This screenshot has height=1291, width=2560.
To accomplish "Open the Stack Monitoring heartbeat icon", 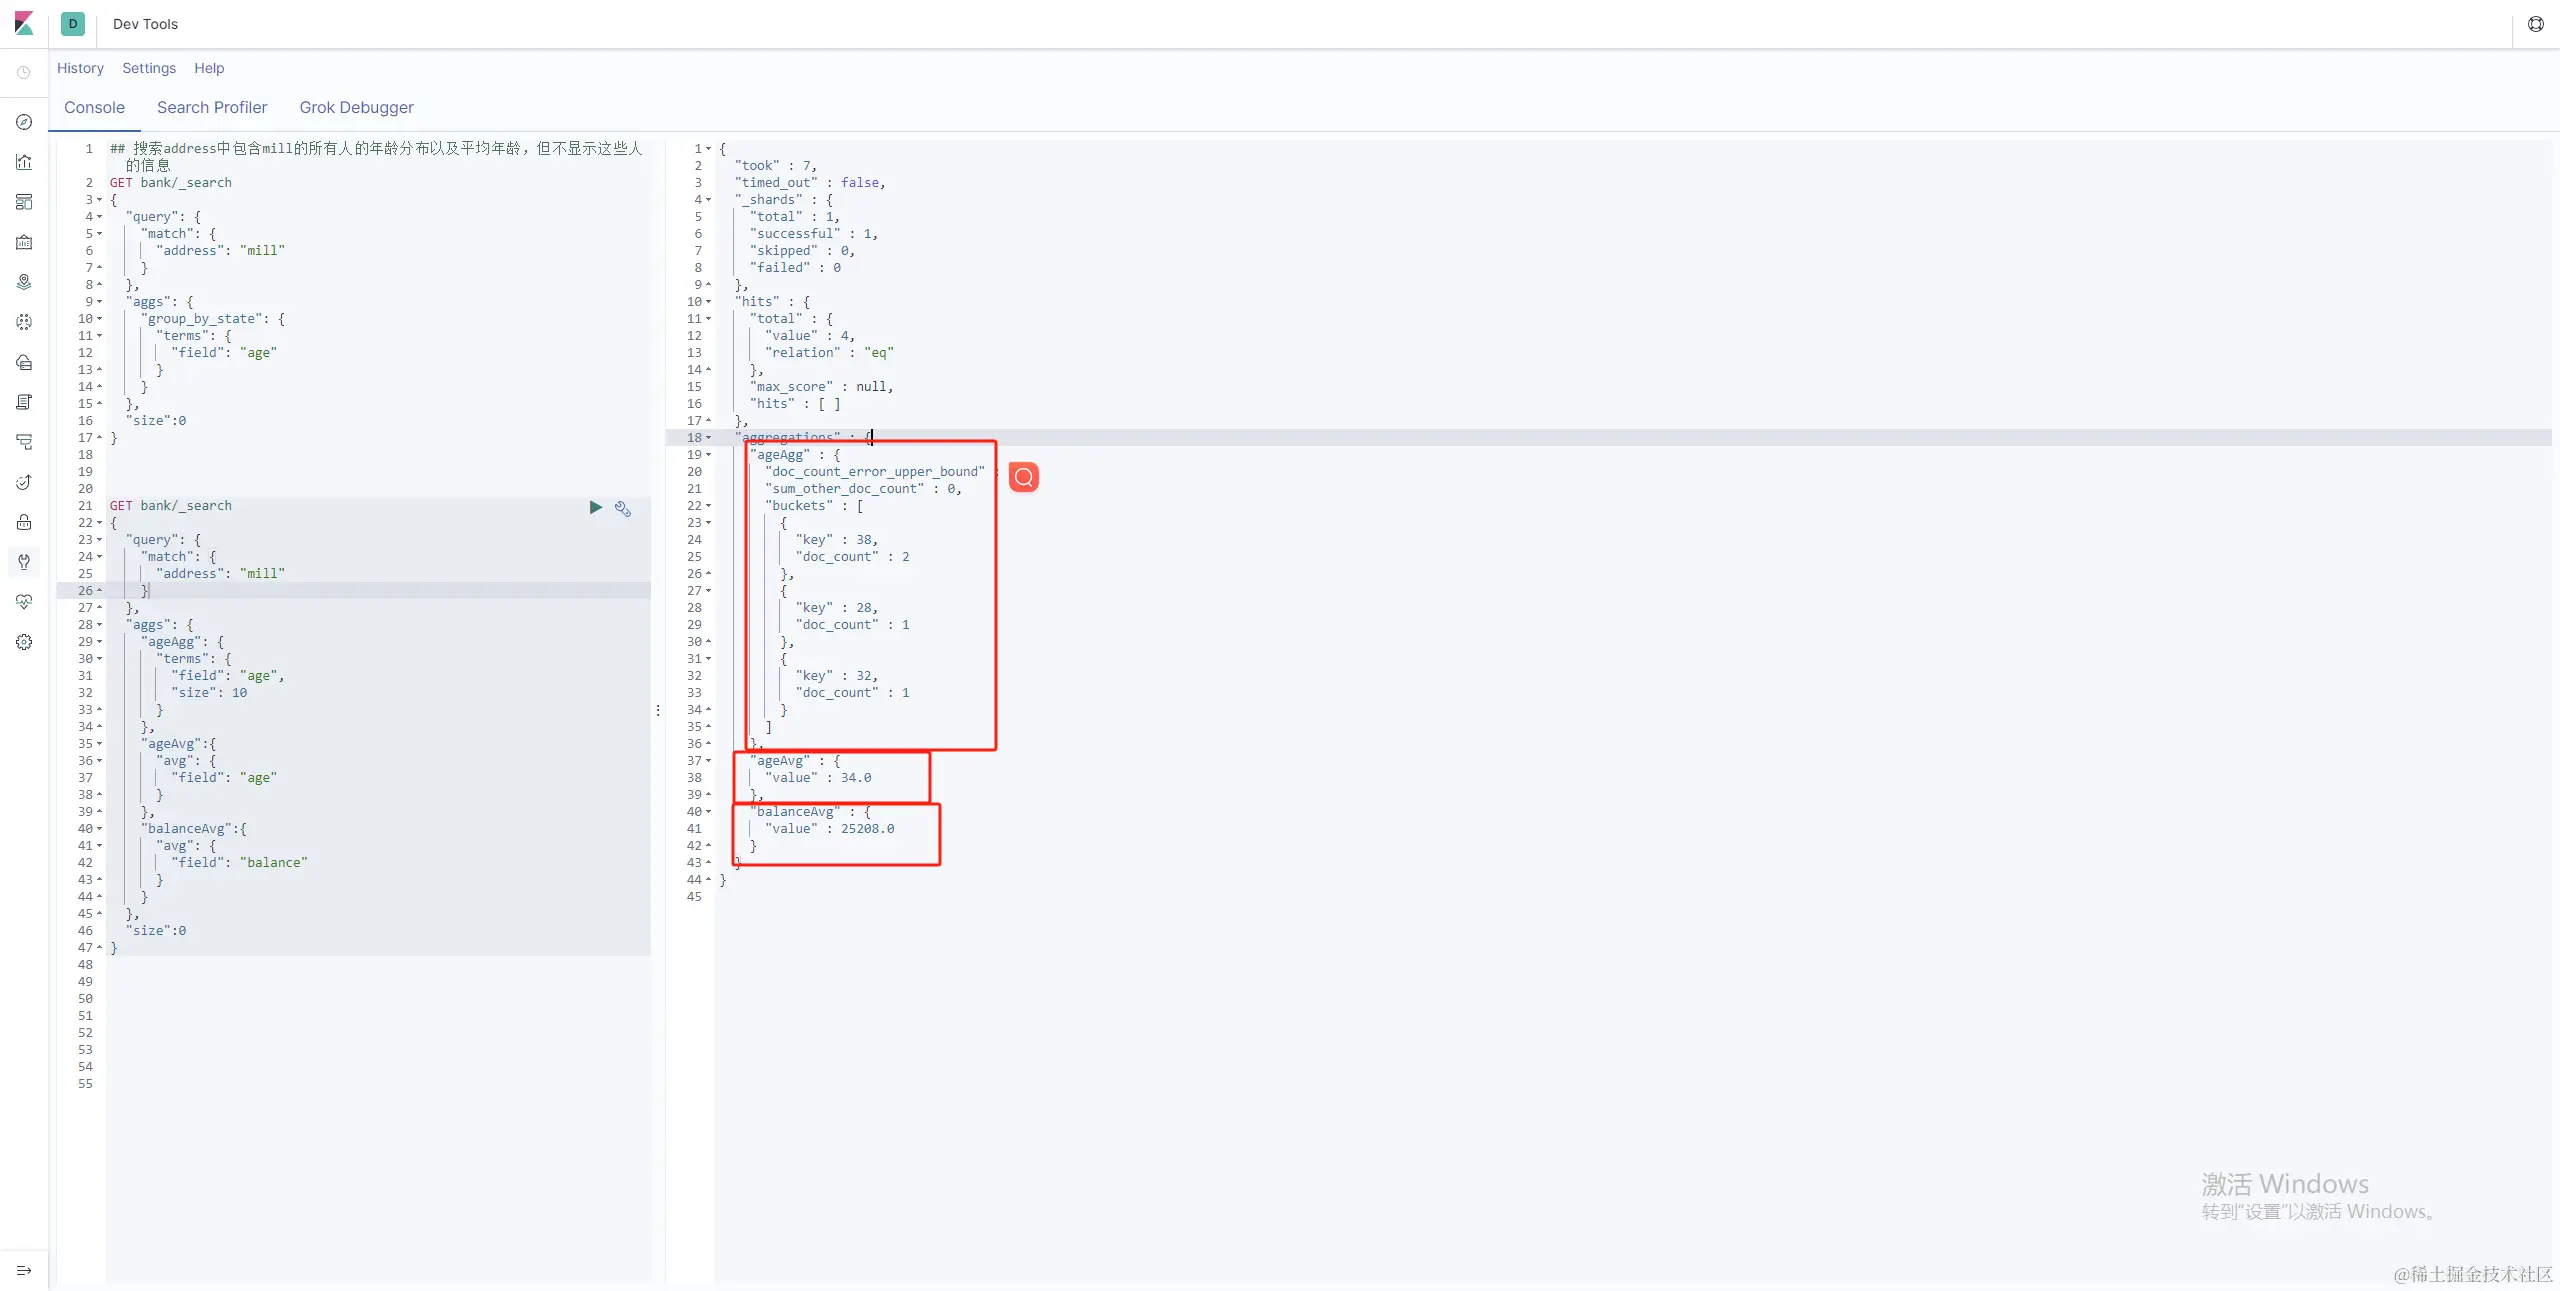I will pyautogui.click(x=24, y=602).
